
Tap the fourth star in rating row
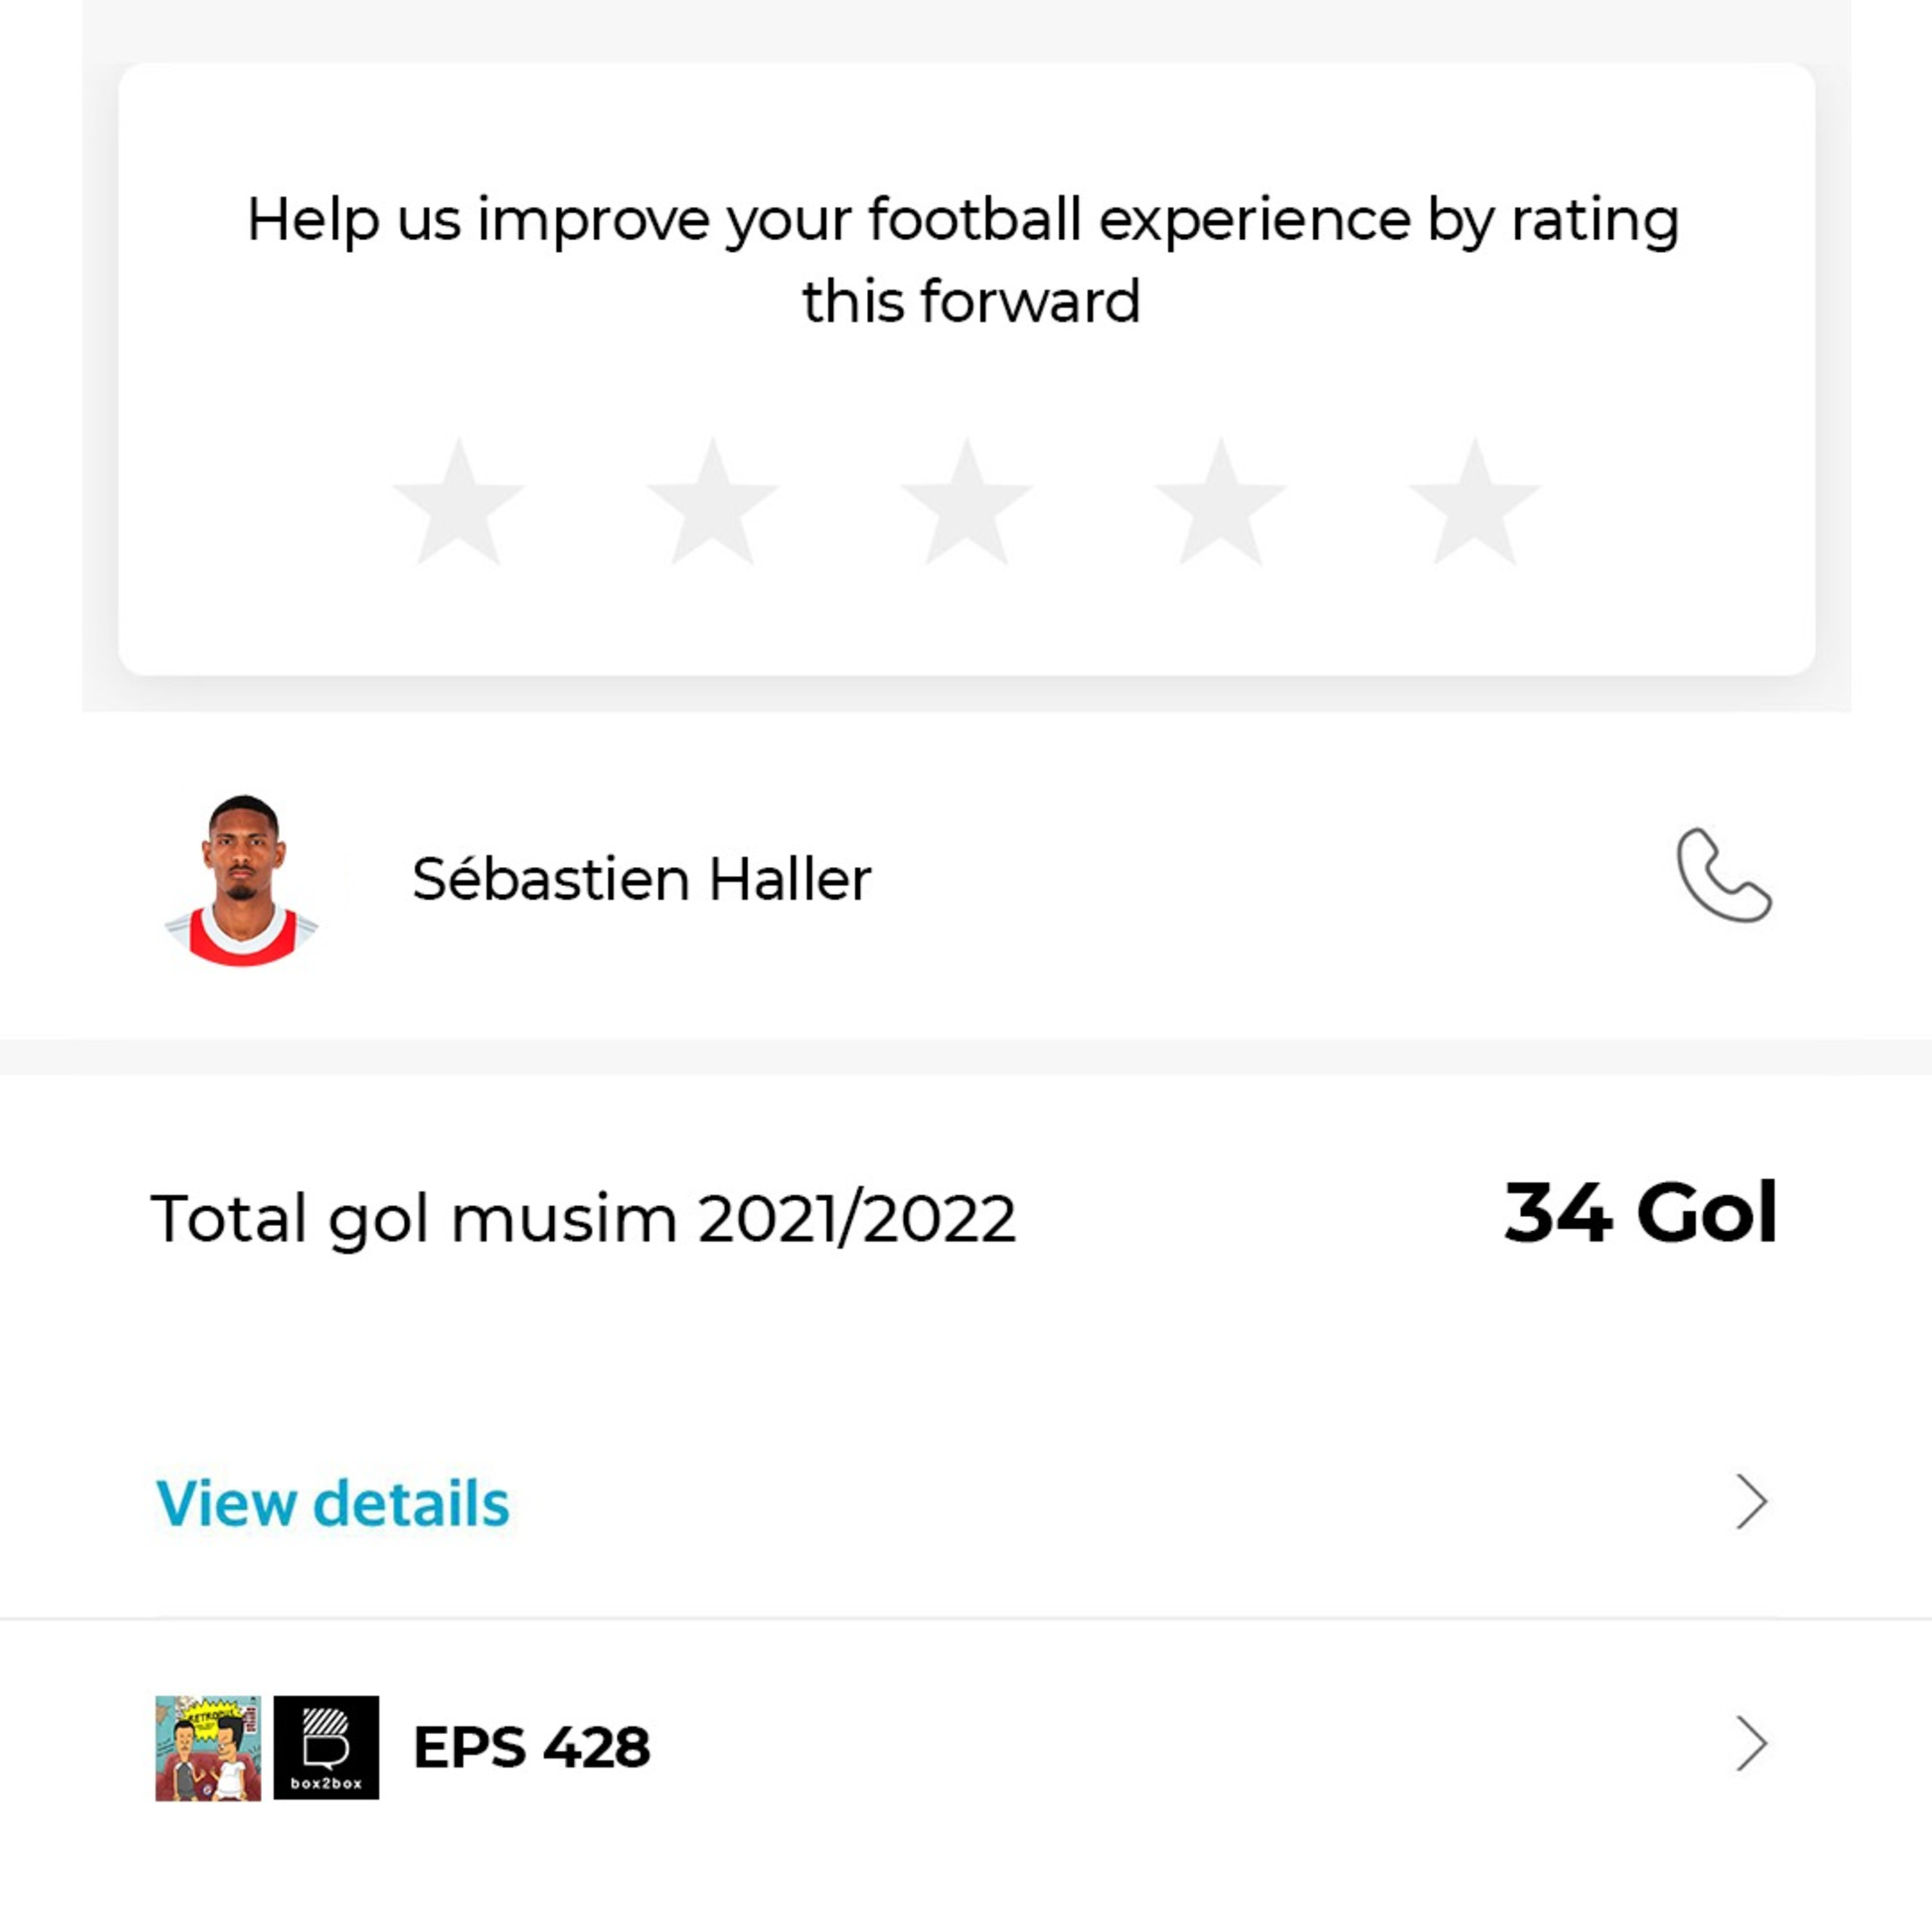pos(1220,504)
